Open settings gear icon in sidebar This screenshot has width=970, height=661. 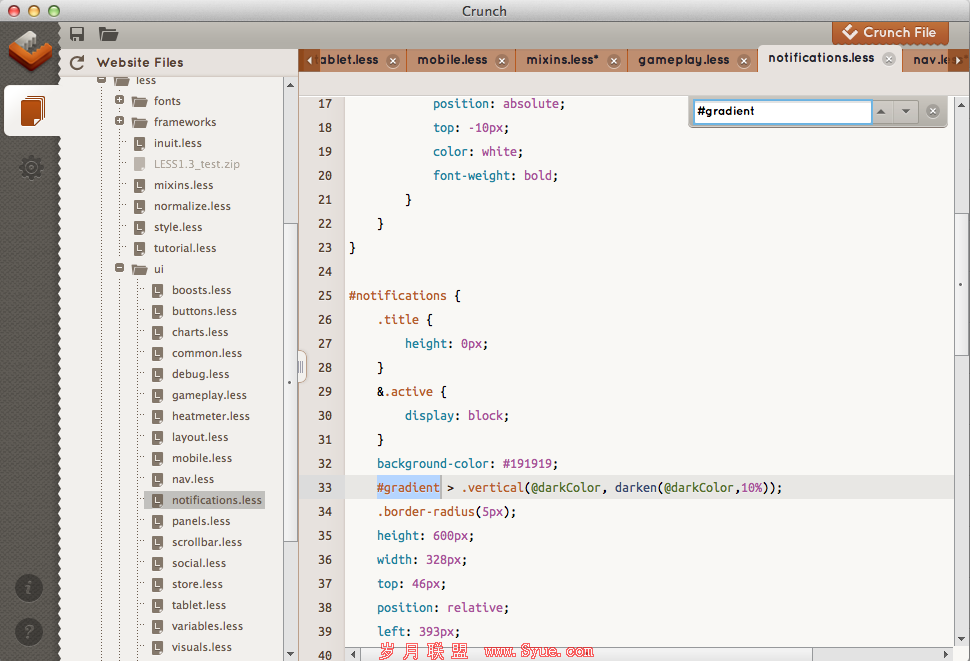[x=30, y=167]
